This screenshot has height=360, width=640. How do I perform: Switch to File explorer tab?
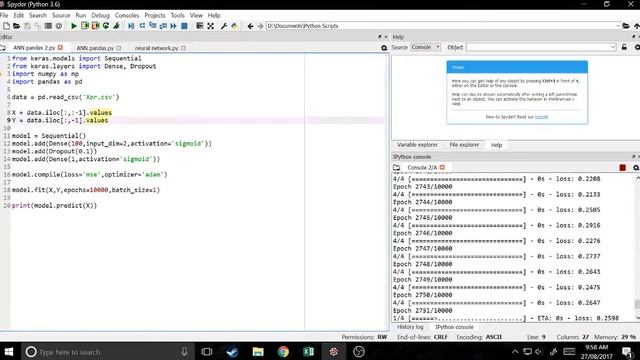point(464,145)
